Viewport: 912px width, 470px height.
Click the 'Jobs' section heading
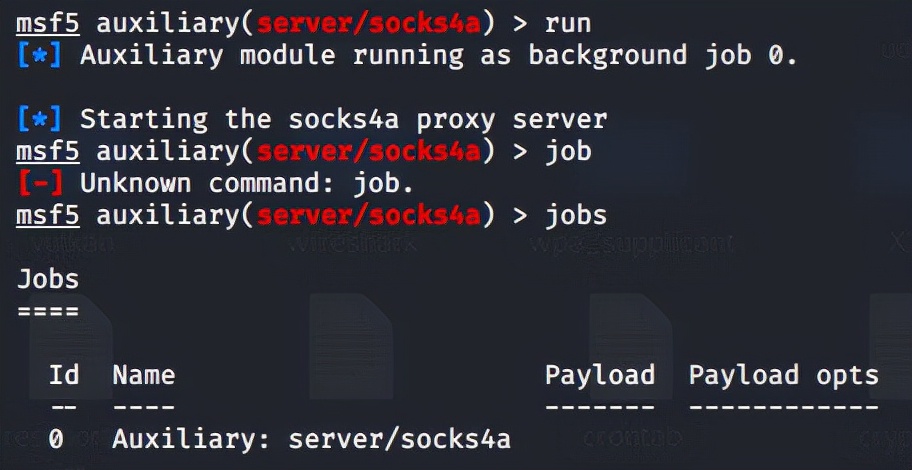[x=48, y=280]
